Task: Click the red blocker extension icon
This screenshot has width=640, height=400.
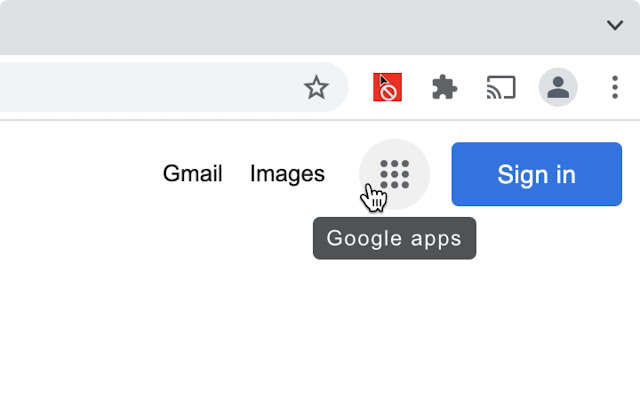Action: click(387, 88)
